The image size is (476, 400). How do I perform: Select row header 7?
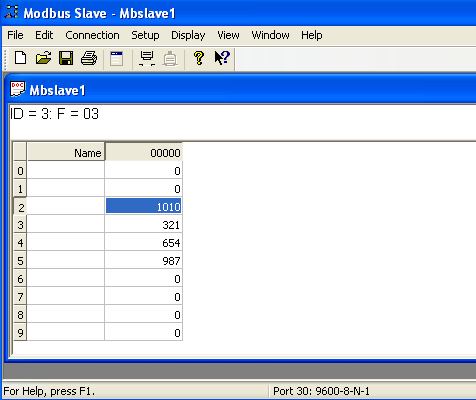click(20, 296)
